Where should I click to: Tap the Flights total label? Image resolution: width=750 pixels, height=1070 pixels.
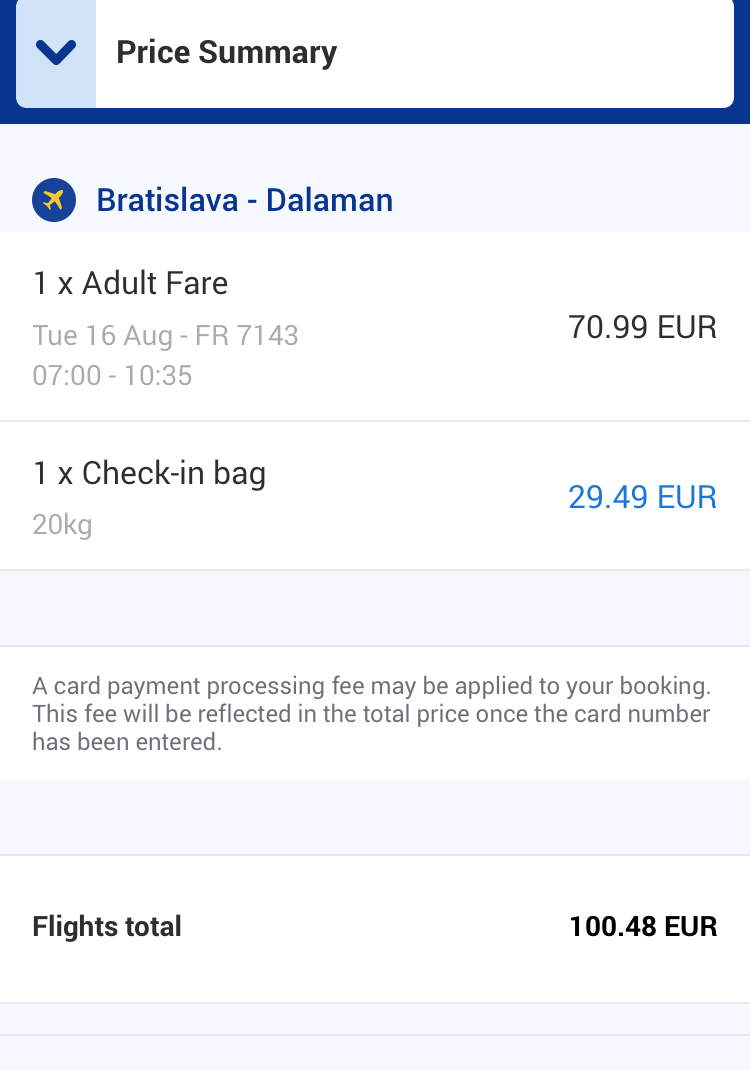(x=107, y=927)
